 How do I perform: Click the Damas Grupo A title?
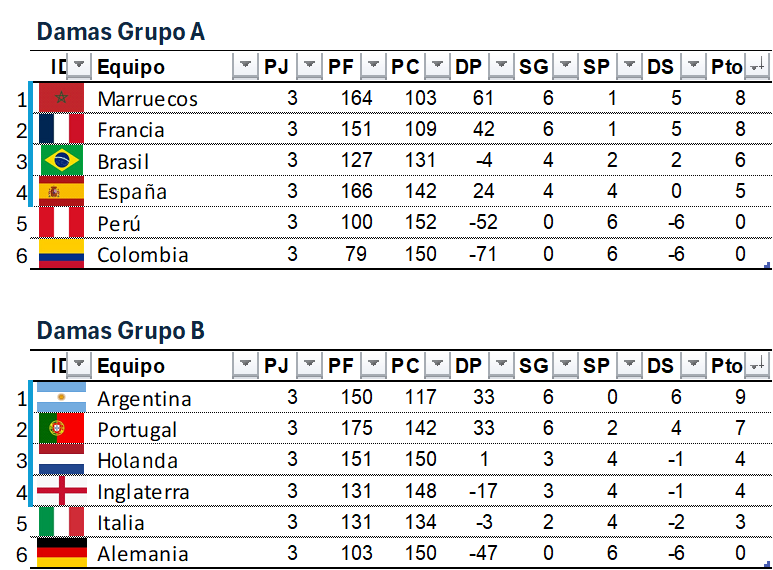[x=120, y=32]
